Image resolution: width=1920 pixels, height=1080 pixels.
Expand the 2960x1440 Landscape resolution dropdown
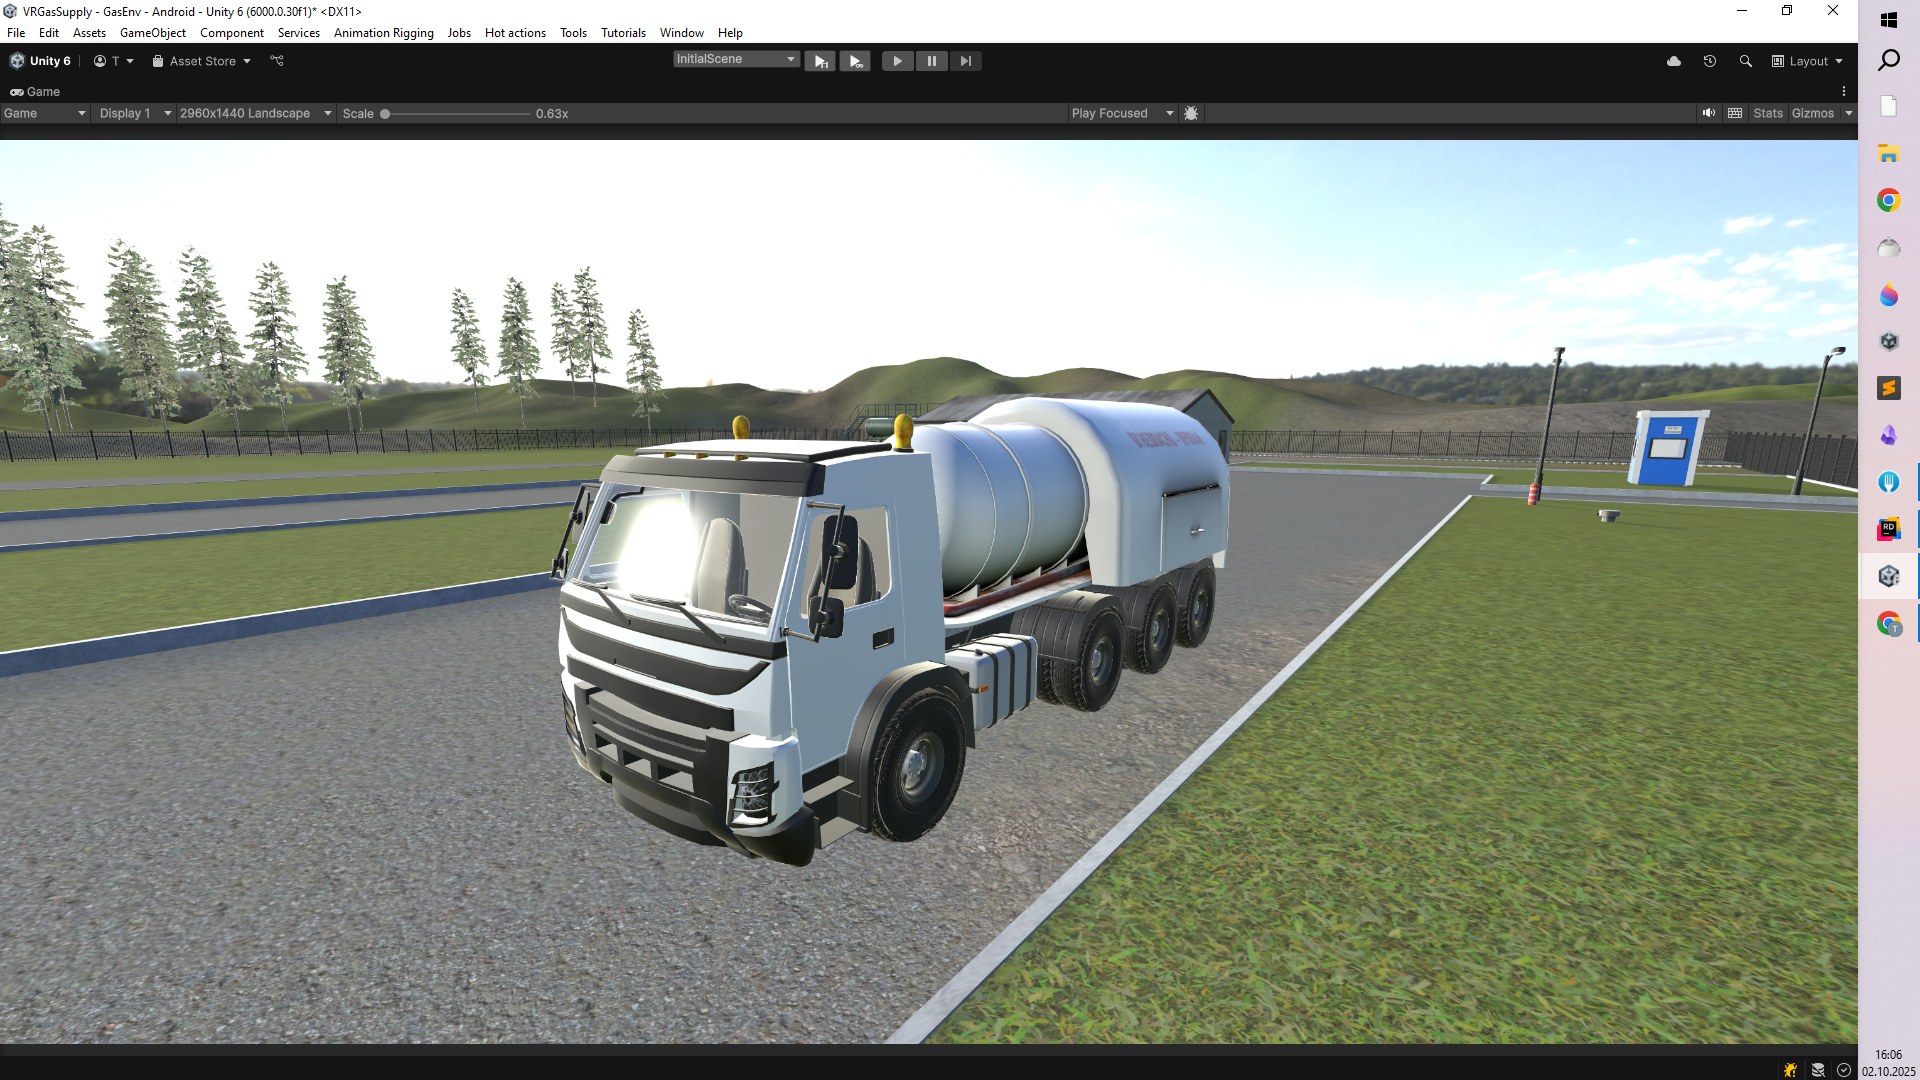(x=255, y=113)
